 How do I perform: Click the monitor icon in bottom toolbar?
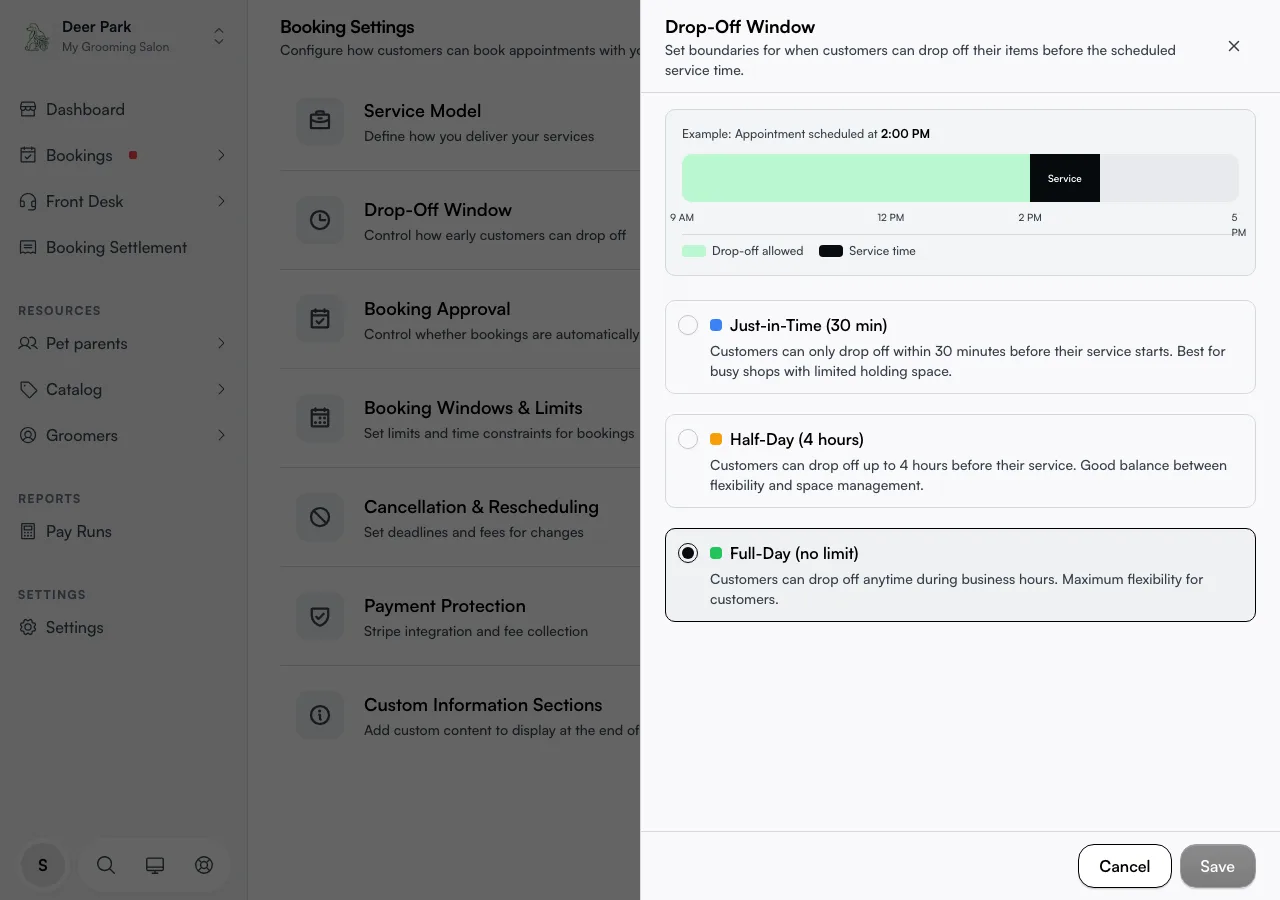(x=155, y=866)
